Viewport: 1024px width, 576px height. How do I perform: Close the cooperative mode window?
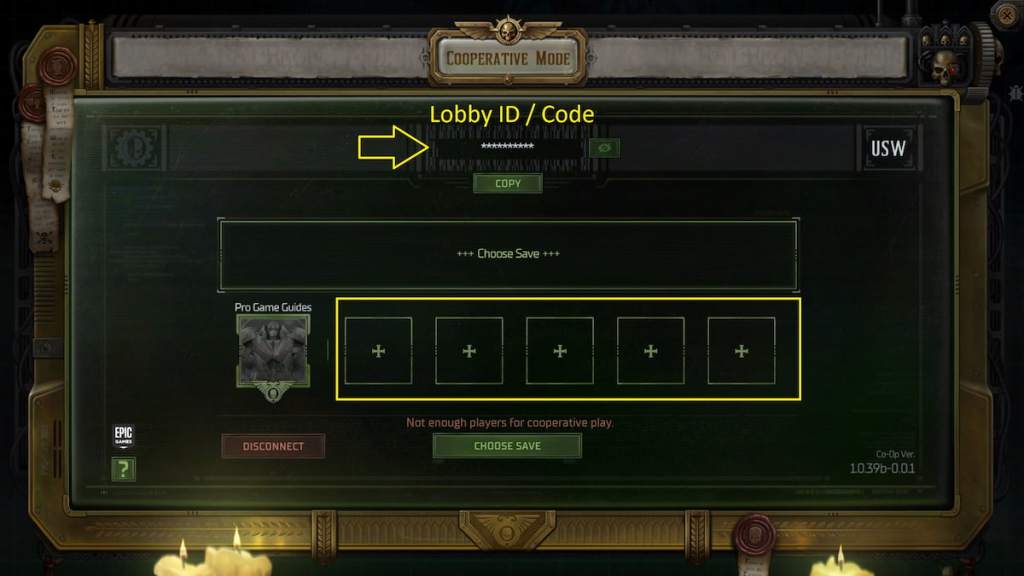tap(1006, 14)
